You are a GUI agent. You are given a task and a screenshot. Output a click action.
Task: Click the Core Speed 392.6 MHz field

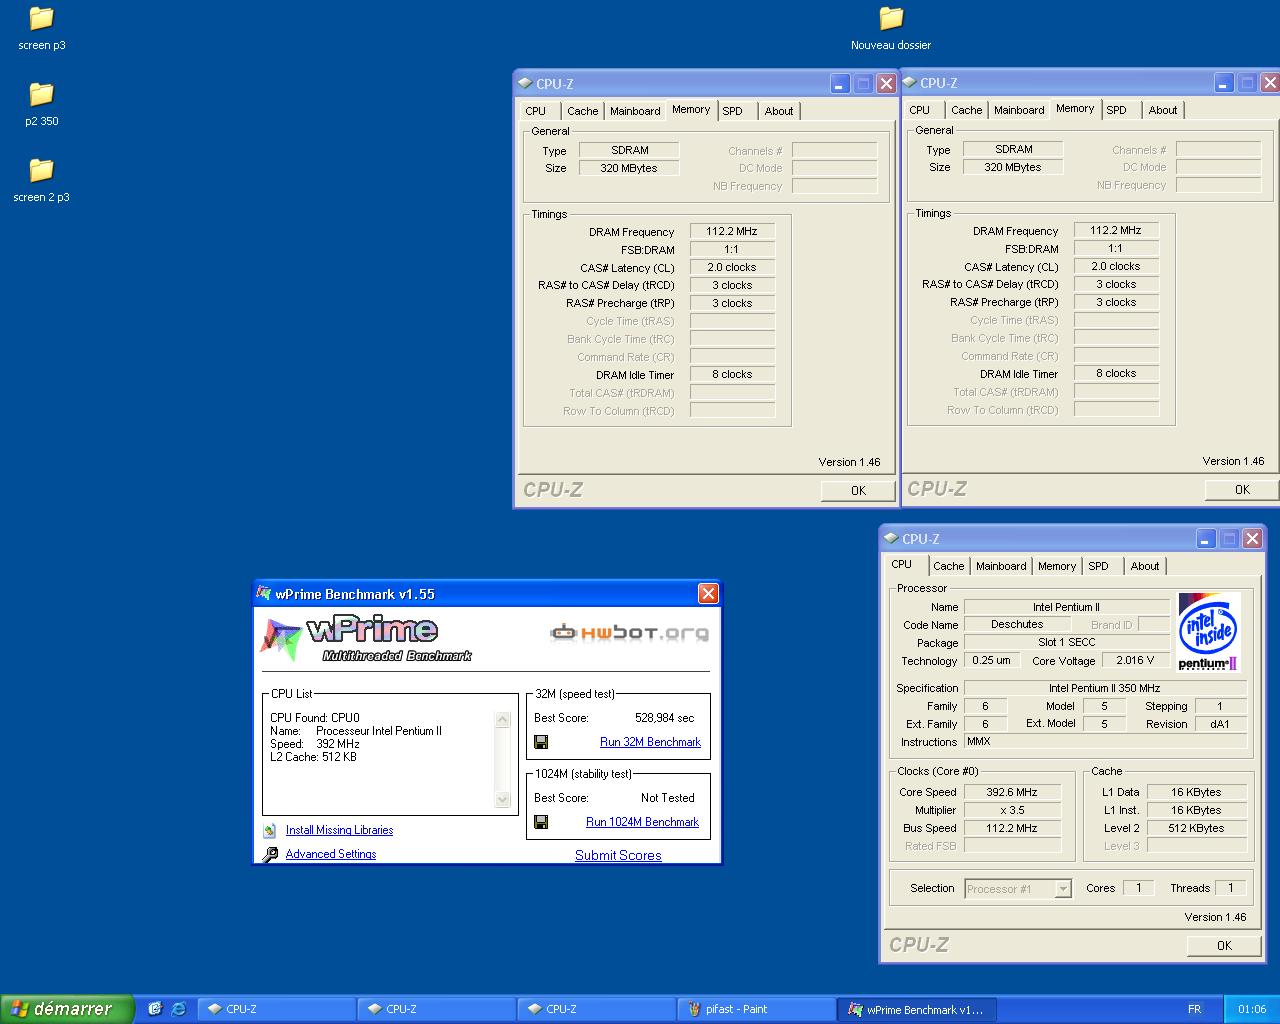1012,792
